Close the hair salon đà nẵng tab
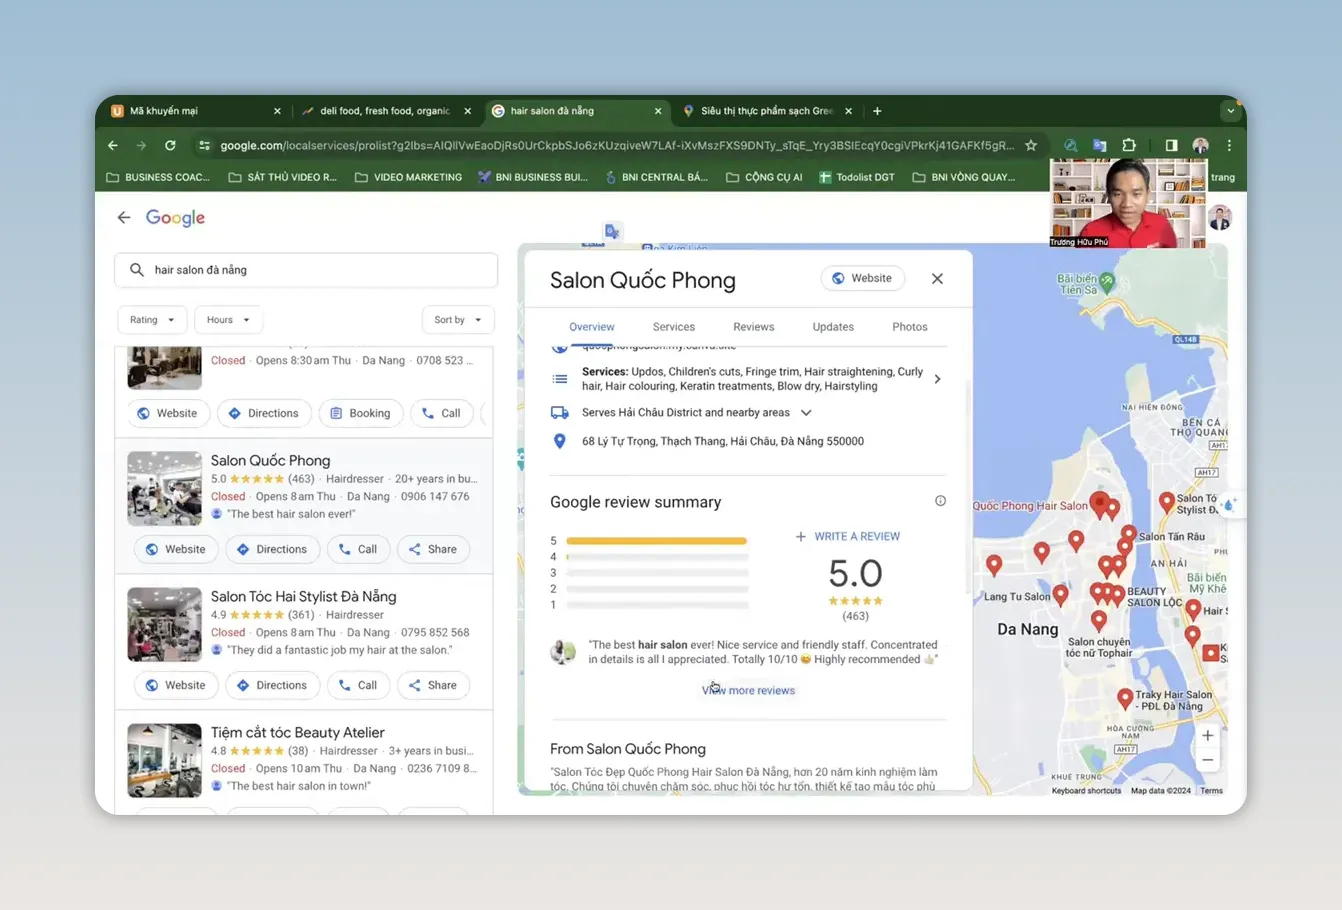 tap(658, 111)
